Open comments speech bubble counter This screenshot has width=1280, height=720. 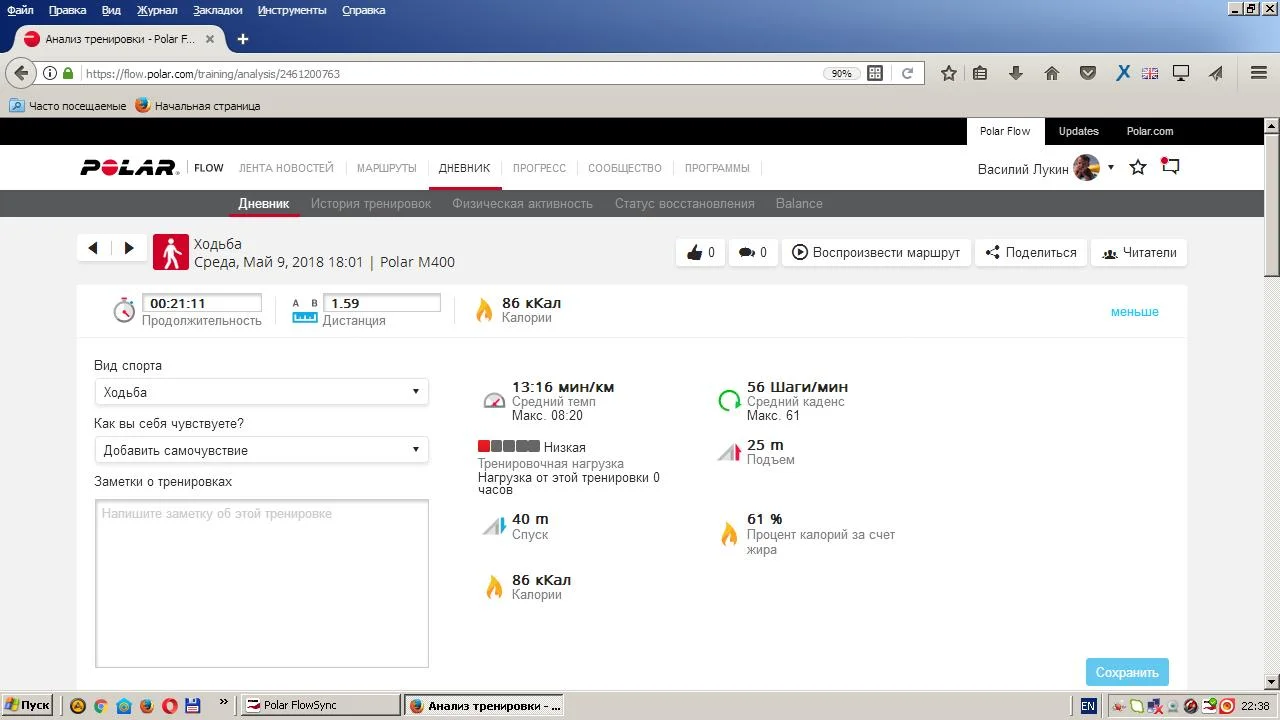coord(752,252)
